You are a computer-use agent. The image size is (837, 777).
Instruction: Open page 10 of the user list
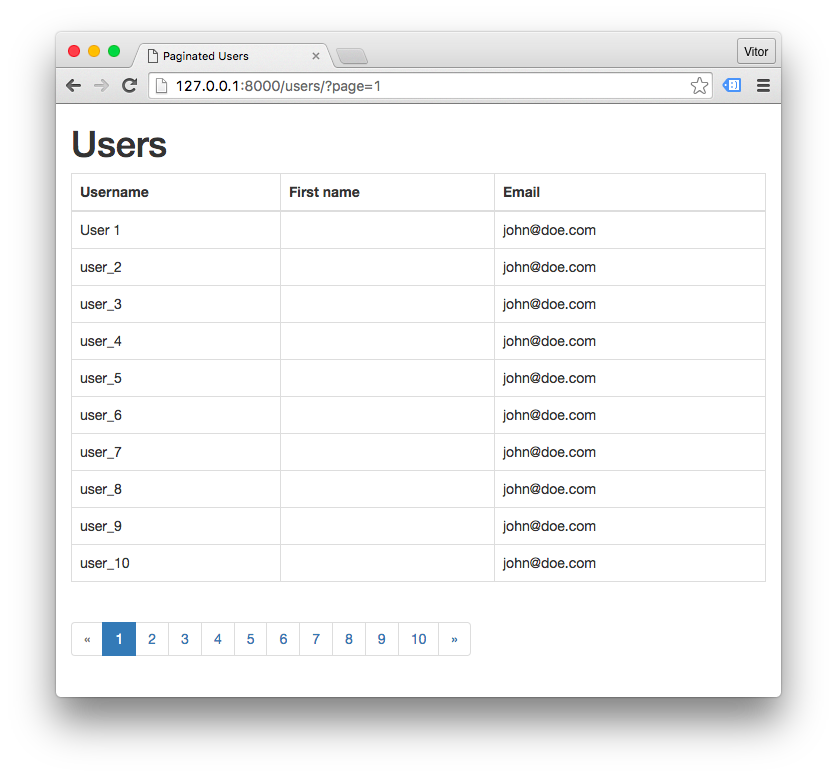point(418,639)
